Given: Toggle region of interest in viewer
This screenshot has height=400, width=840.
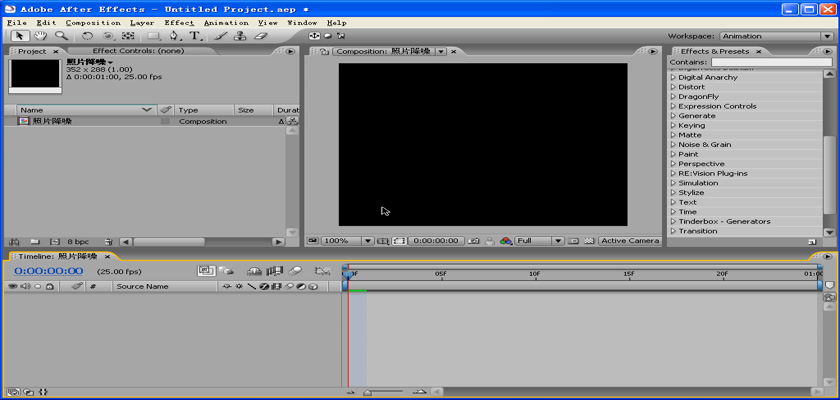Looking at the screenshot, I should 399,241.
